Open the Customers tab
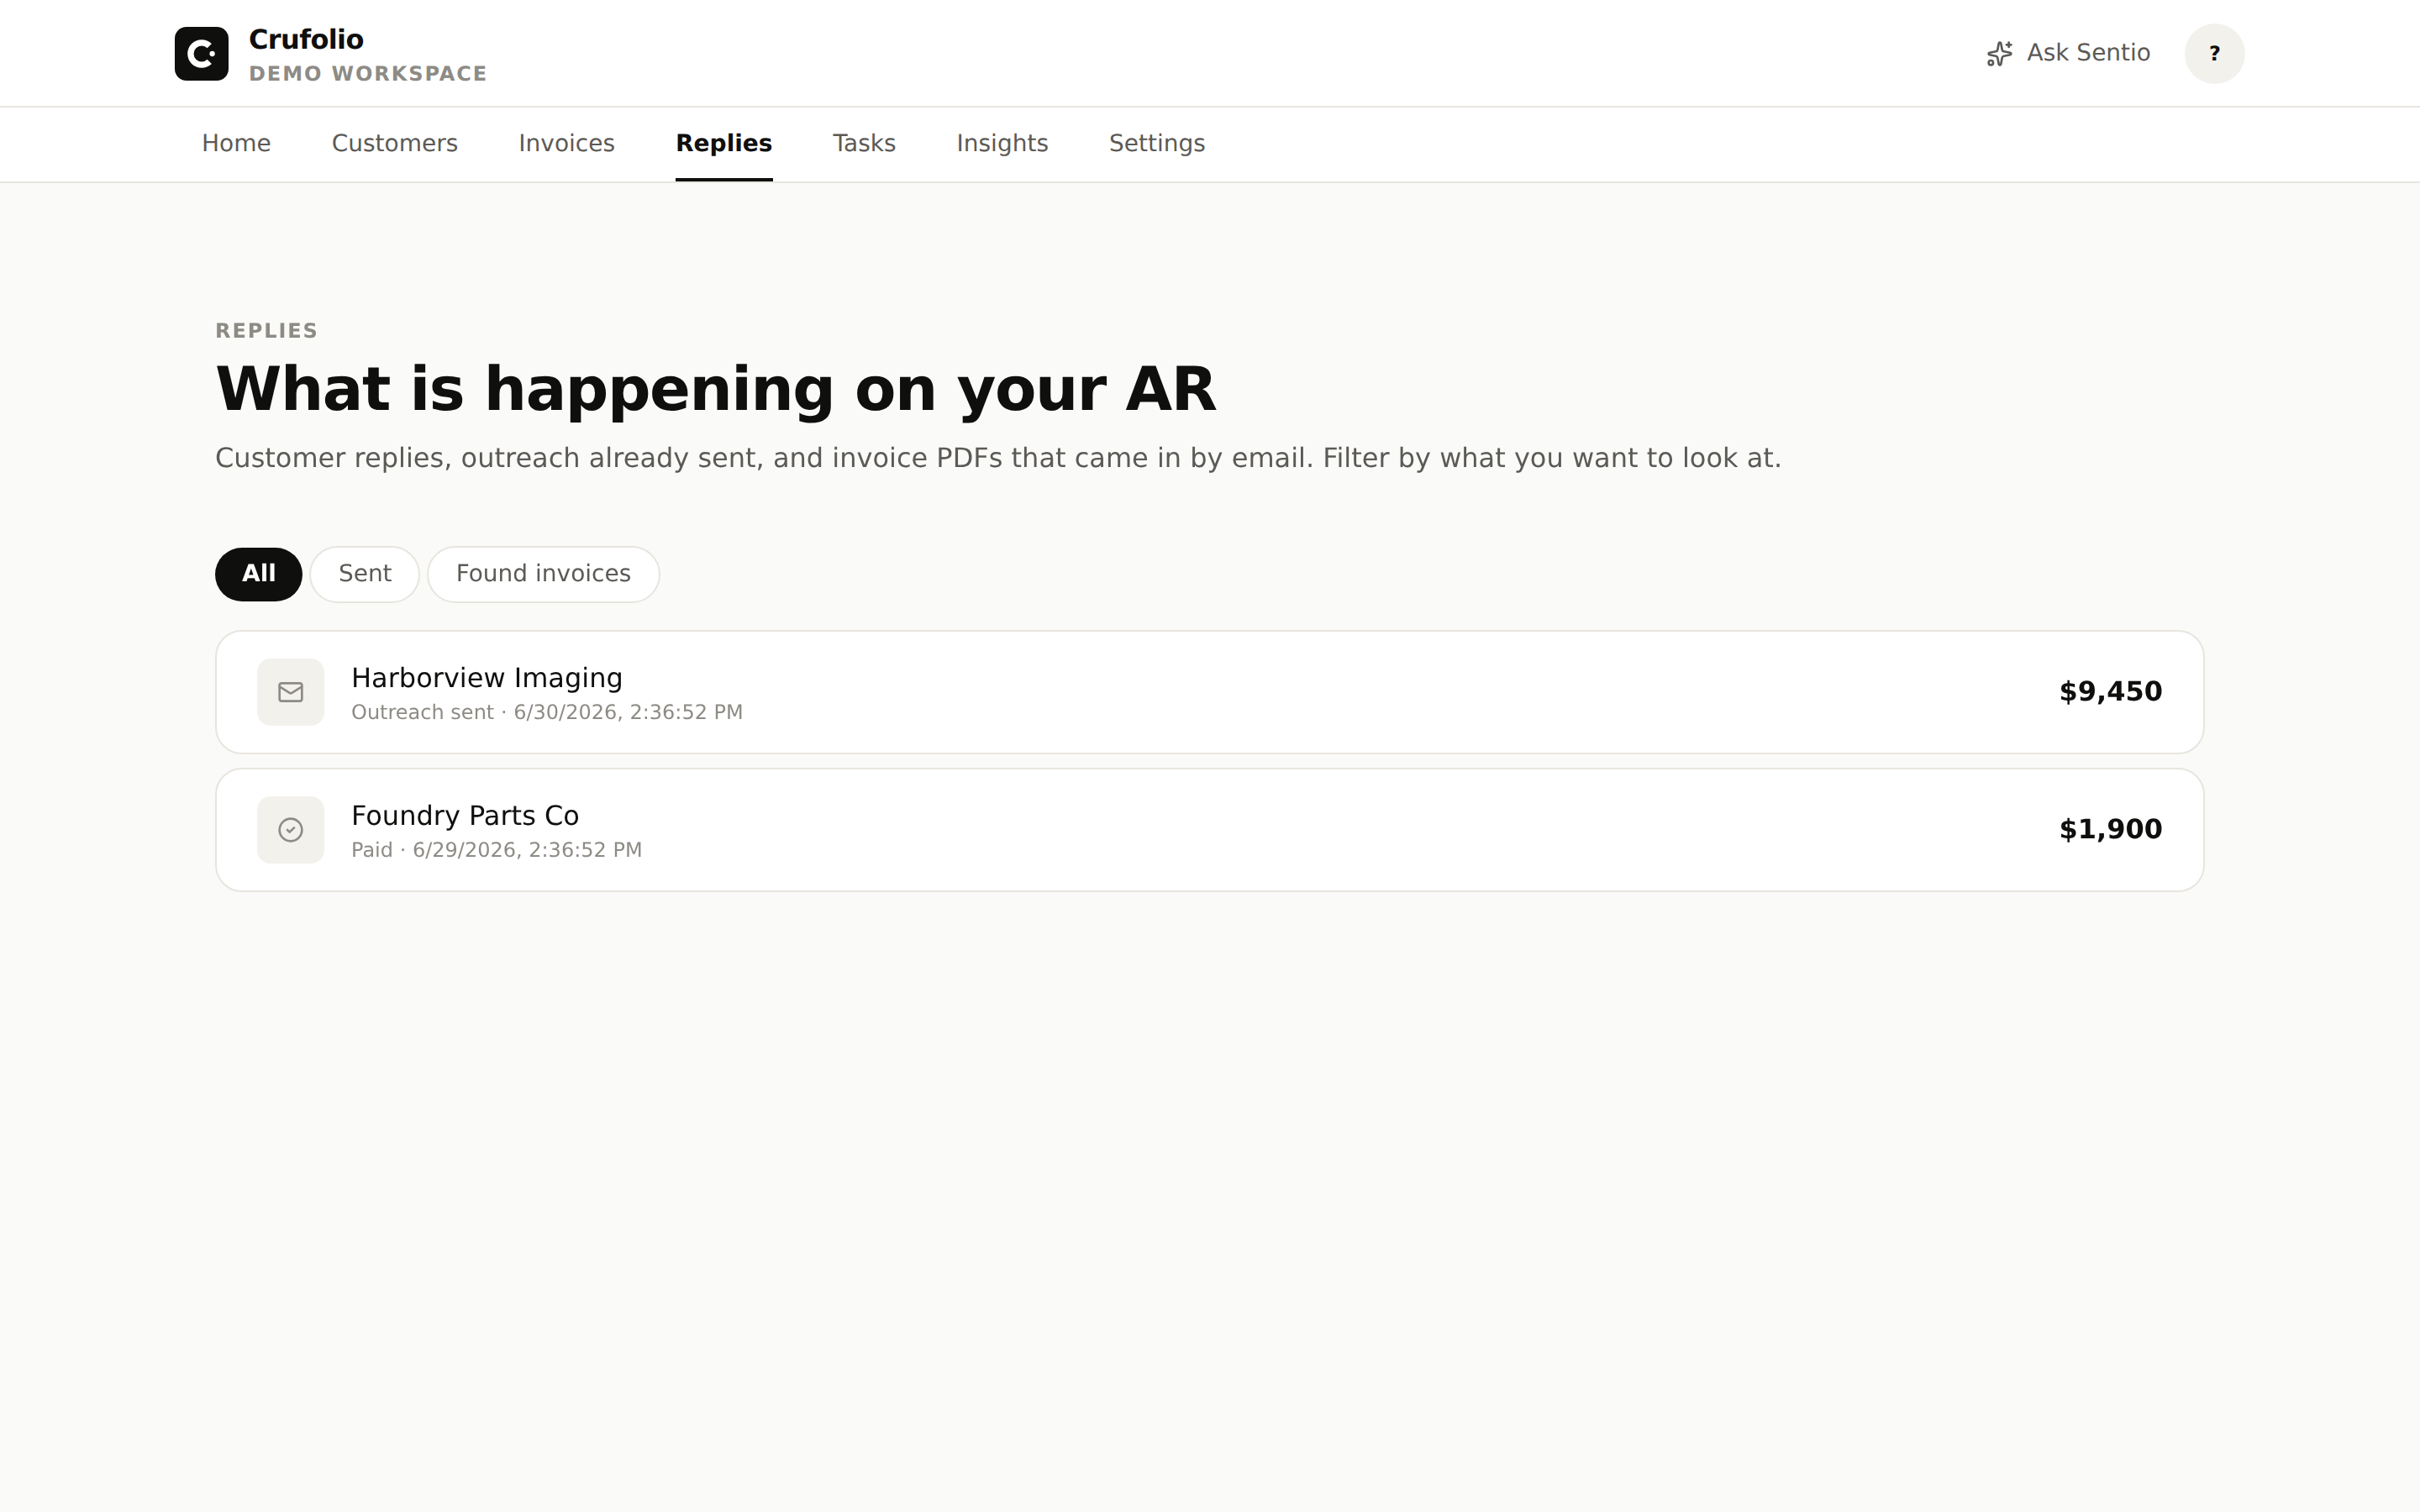The height and width of the screenshot is (1512, 2420). point(395,143)
